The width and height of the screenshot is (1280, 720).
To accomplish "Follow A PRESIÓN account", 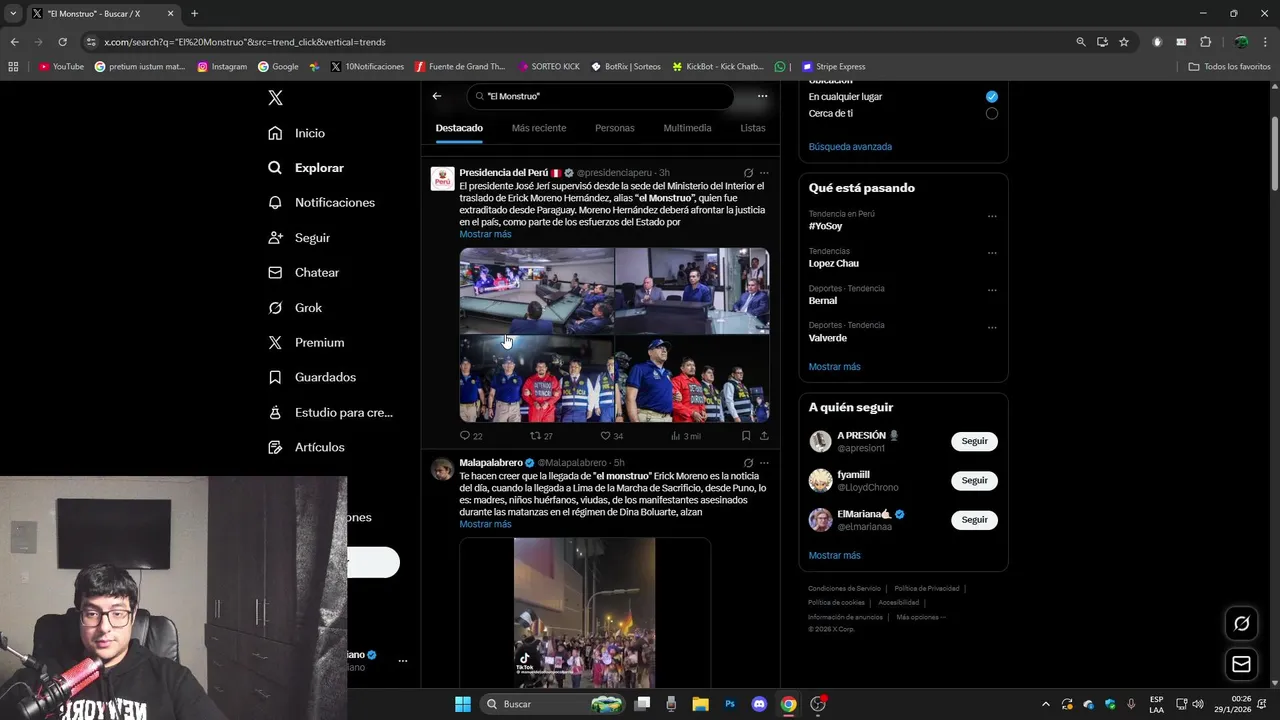I will click(x=974, y=441).
